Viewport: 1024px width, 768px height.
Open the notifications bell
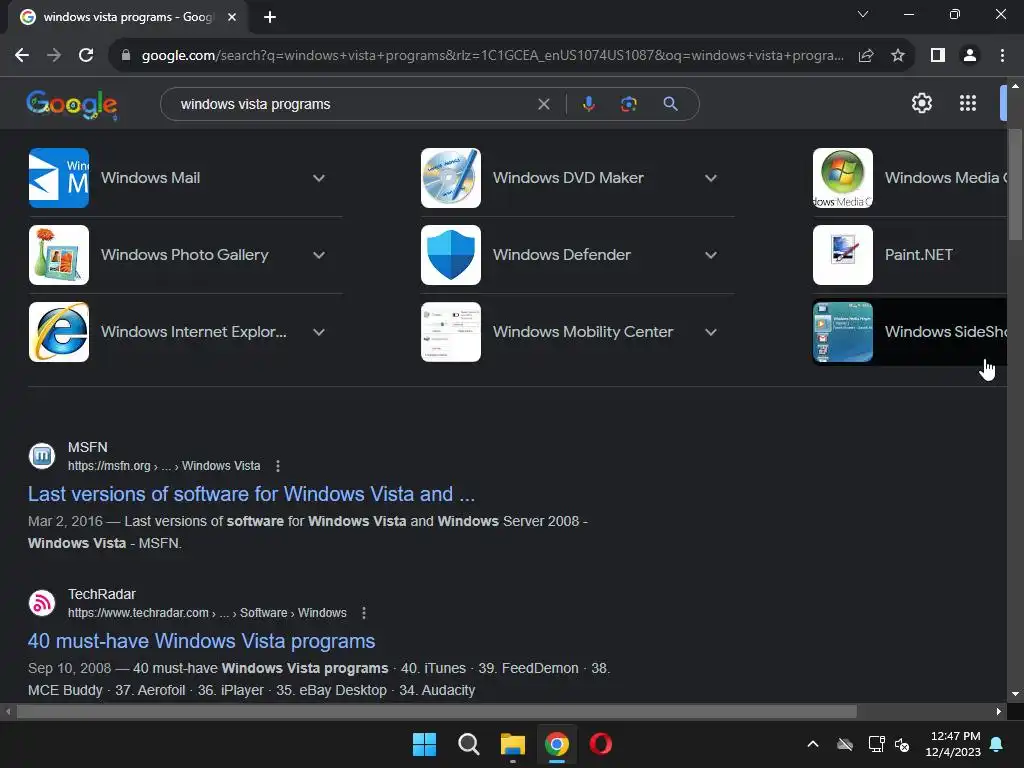[x=997, y=744]
